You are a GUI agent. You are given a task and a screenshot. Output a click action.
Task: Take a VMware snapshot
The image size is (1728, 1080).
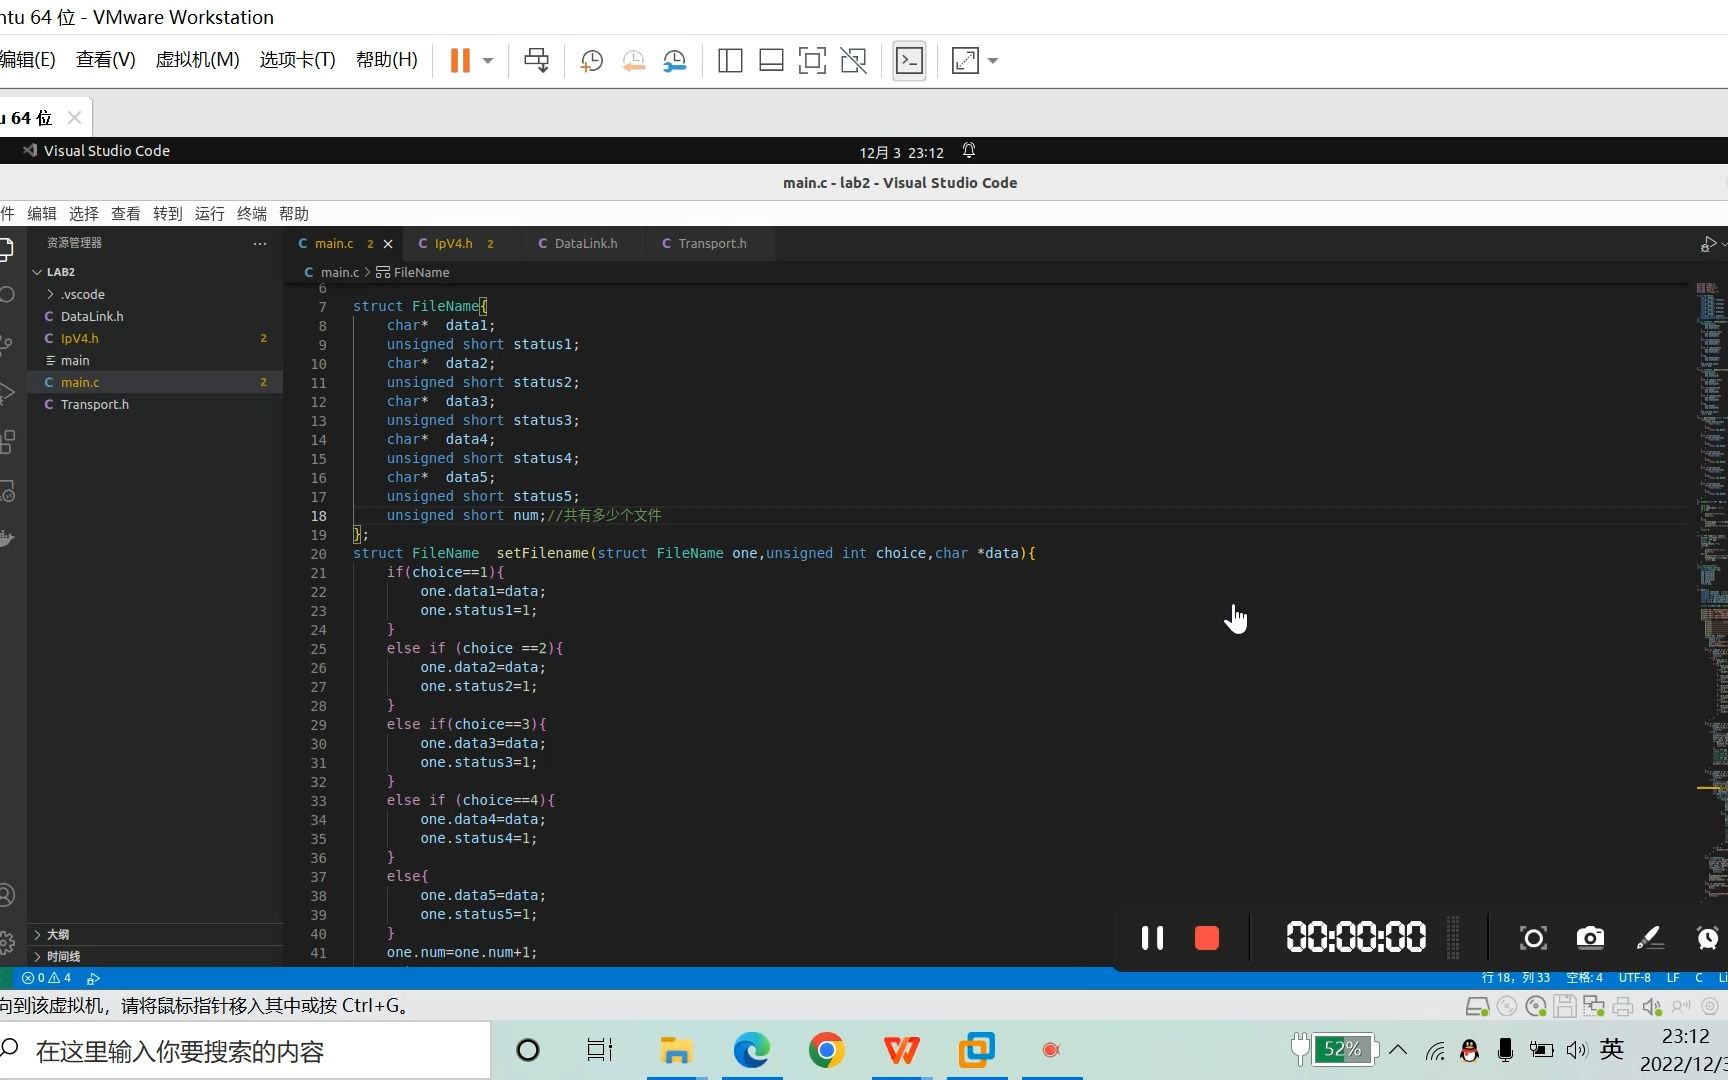(592, 61)
